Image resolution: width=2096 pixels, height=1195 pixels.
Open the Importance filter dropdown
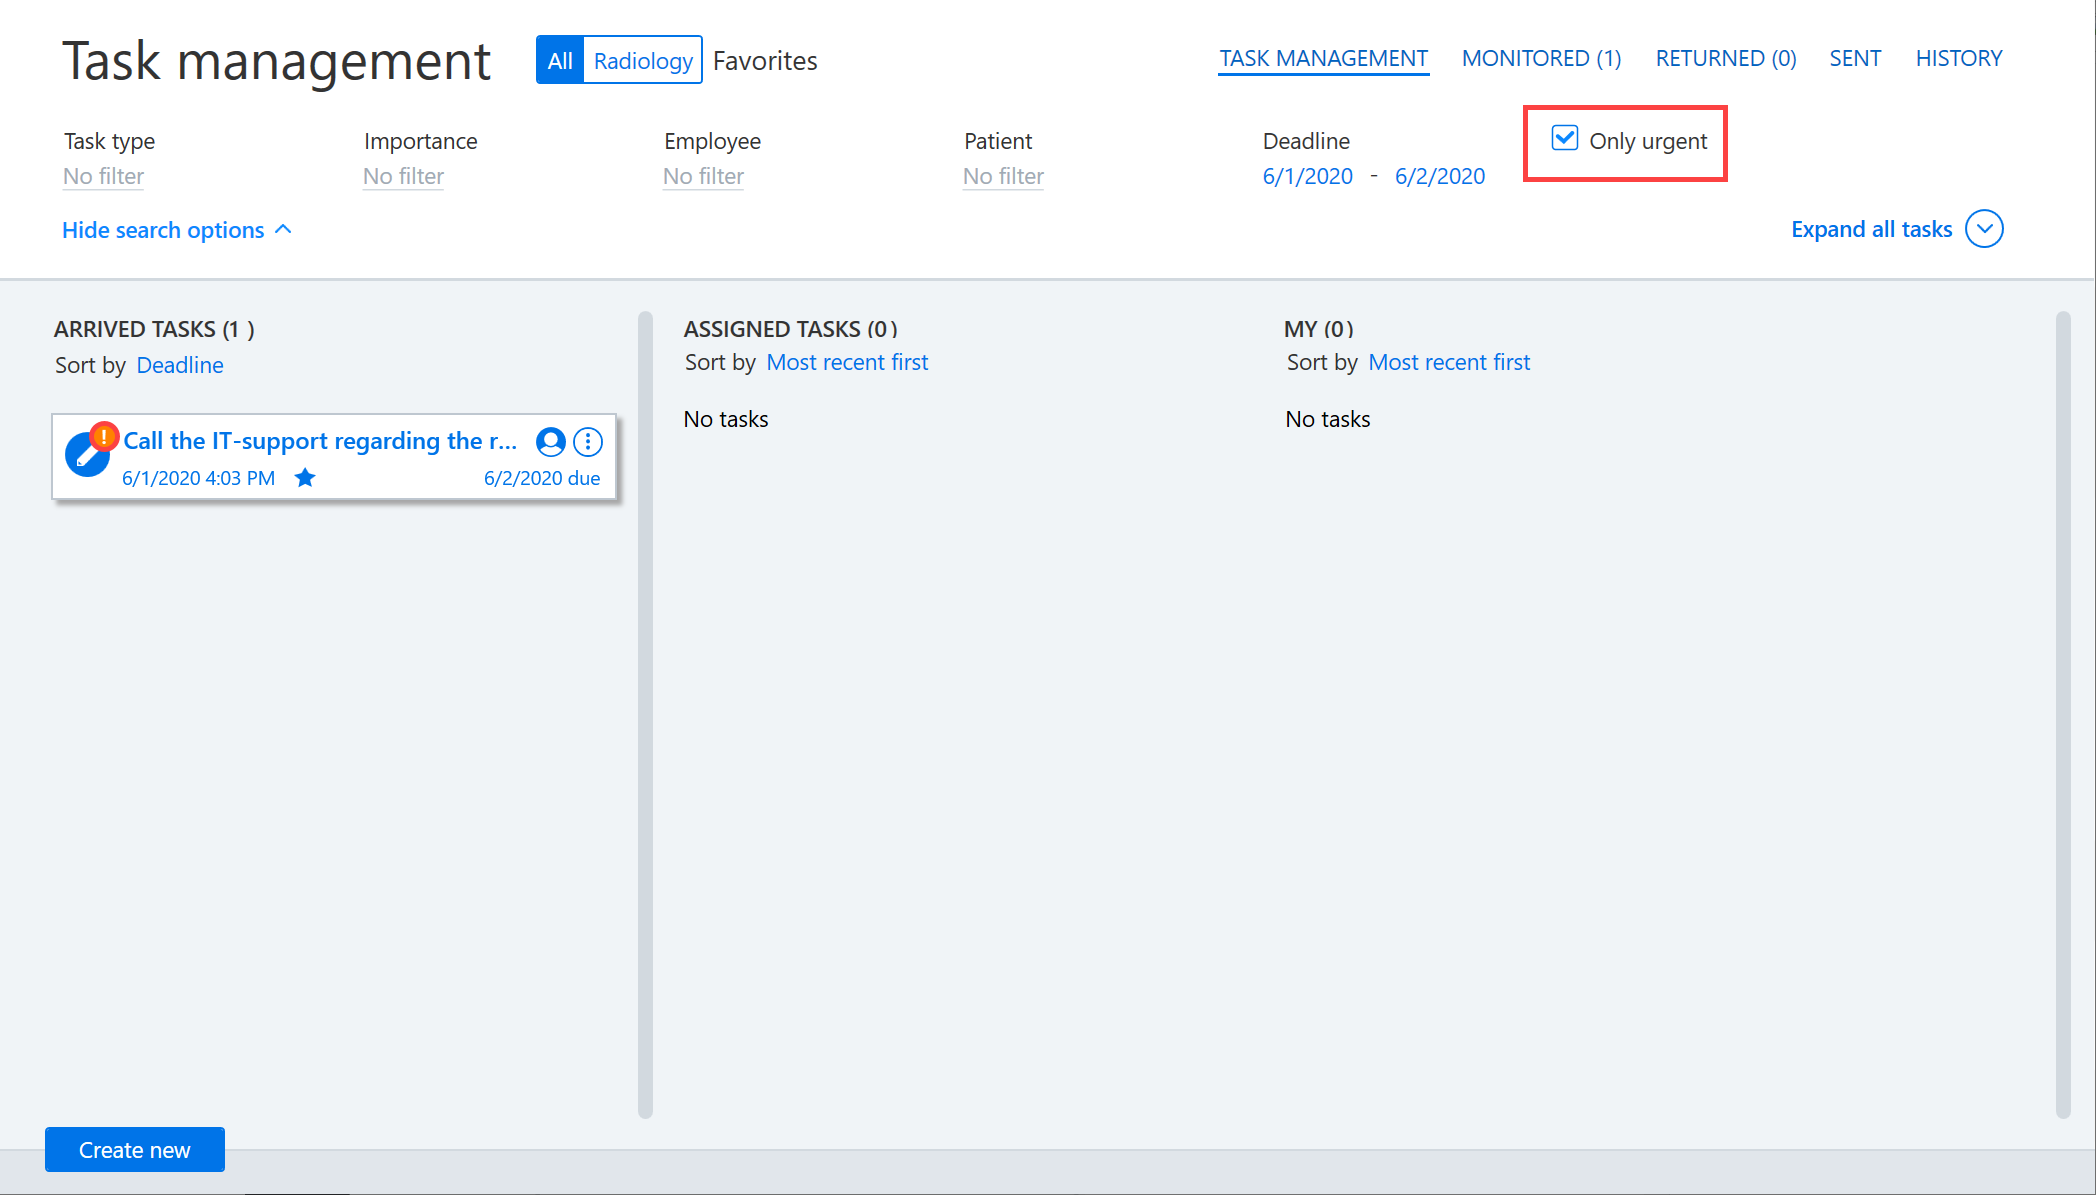point(404,176)
